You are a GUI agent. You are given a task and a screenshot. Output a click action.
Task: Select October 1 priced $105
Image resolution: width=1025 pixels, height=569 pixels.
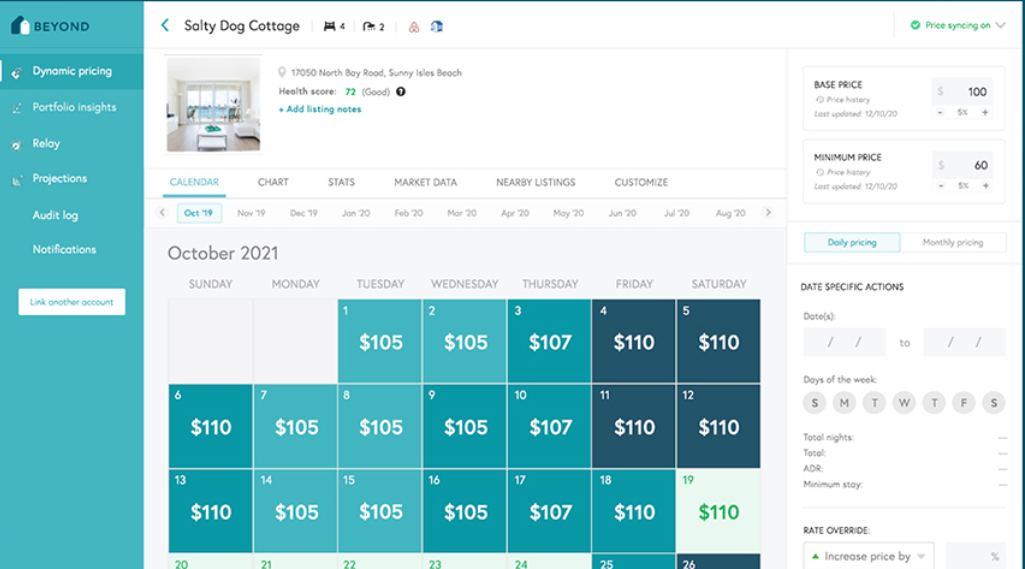click(380, 341)
